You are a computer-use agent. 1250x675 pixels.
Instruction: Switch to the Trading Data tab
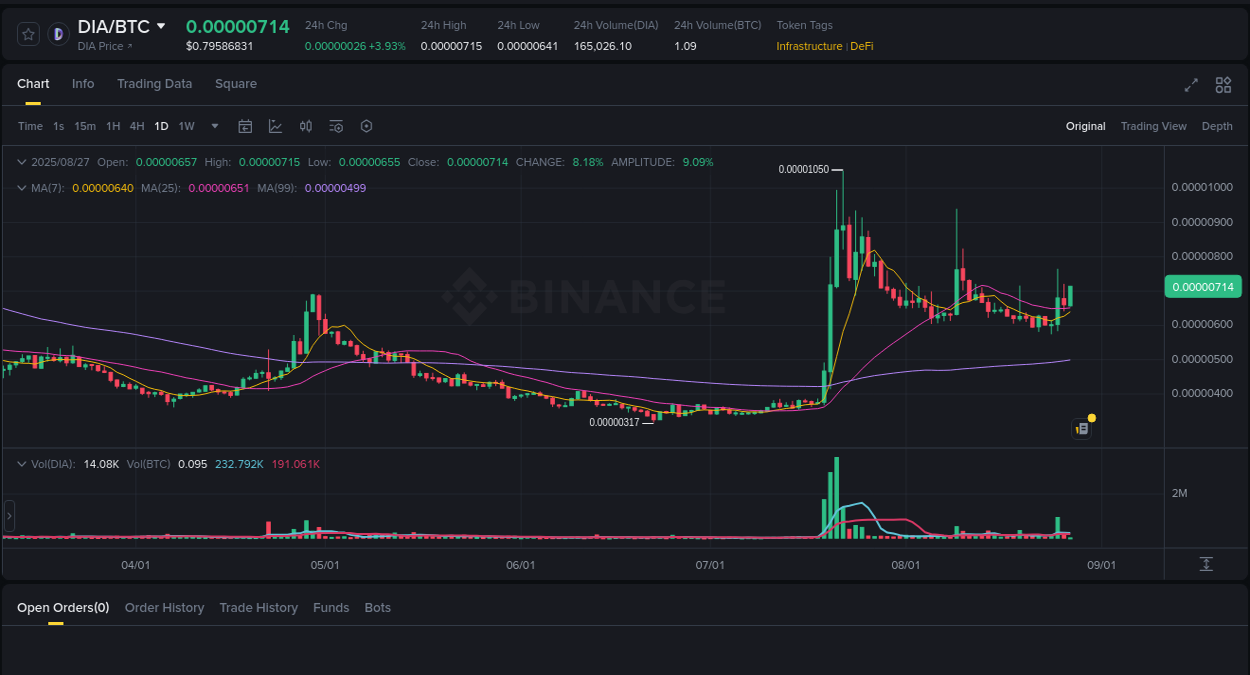click(x=154, y=84)
